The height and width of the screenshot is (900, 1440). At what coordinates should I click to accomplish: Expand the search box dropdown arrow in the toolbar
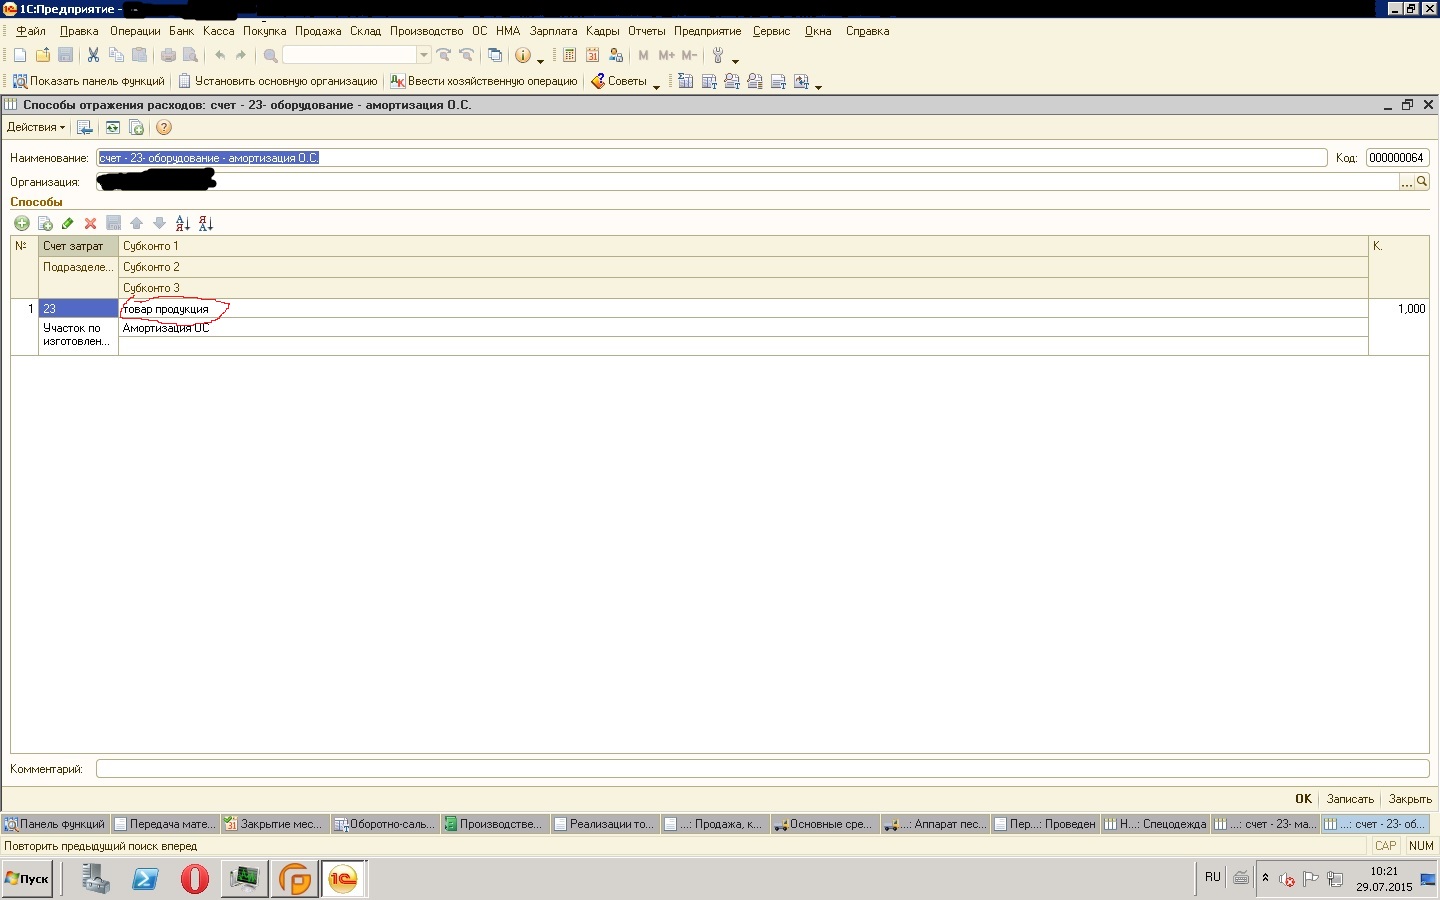coord(424,55)
